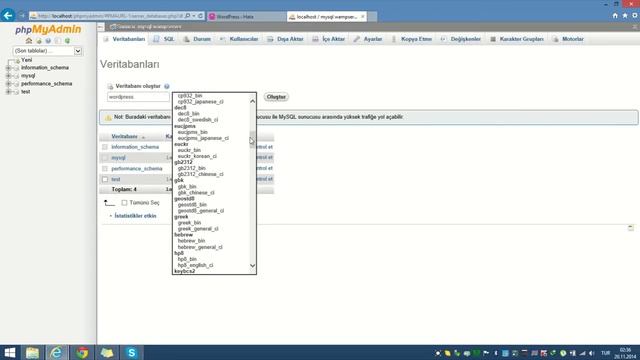Select mysql in navigation tree
This screenshot has height=360, width=640.
tap(28, 76)
